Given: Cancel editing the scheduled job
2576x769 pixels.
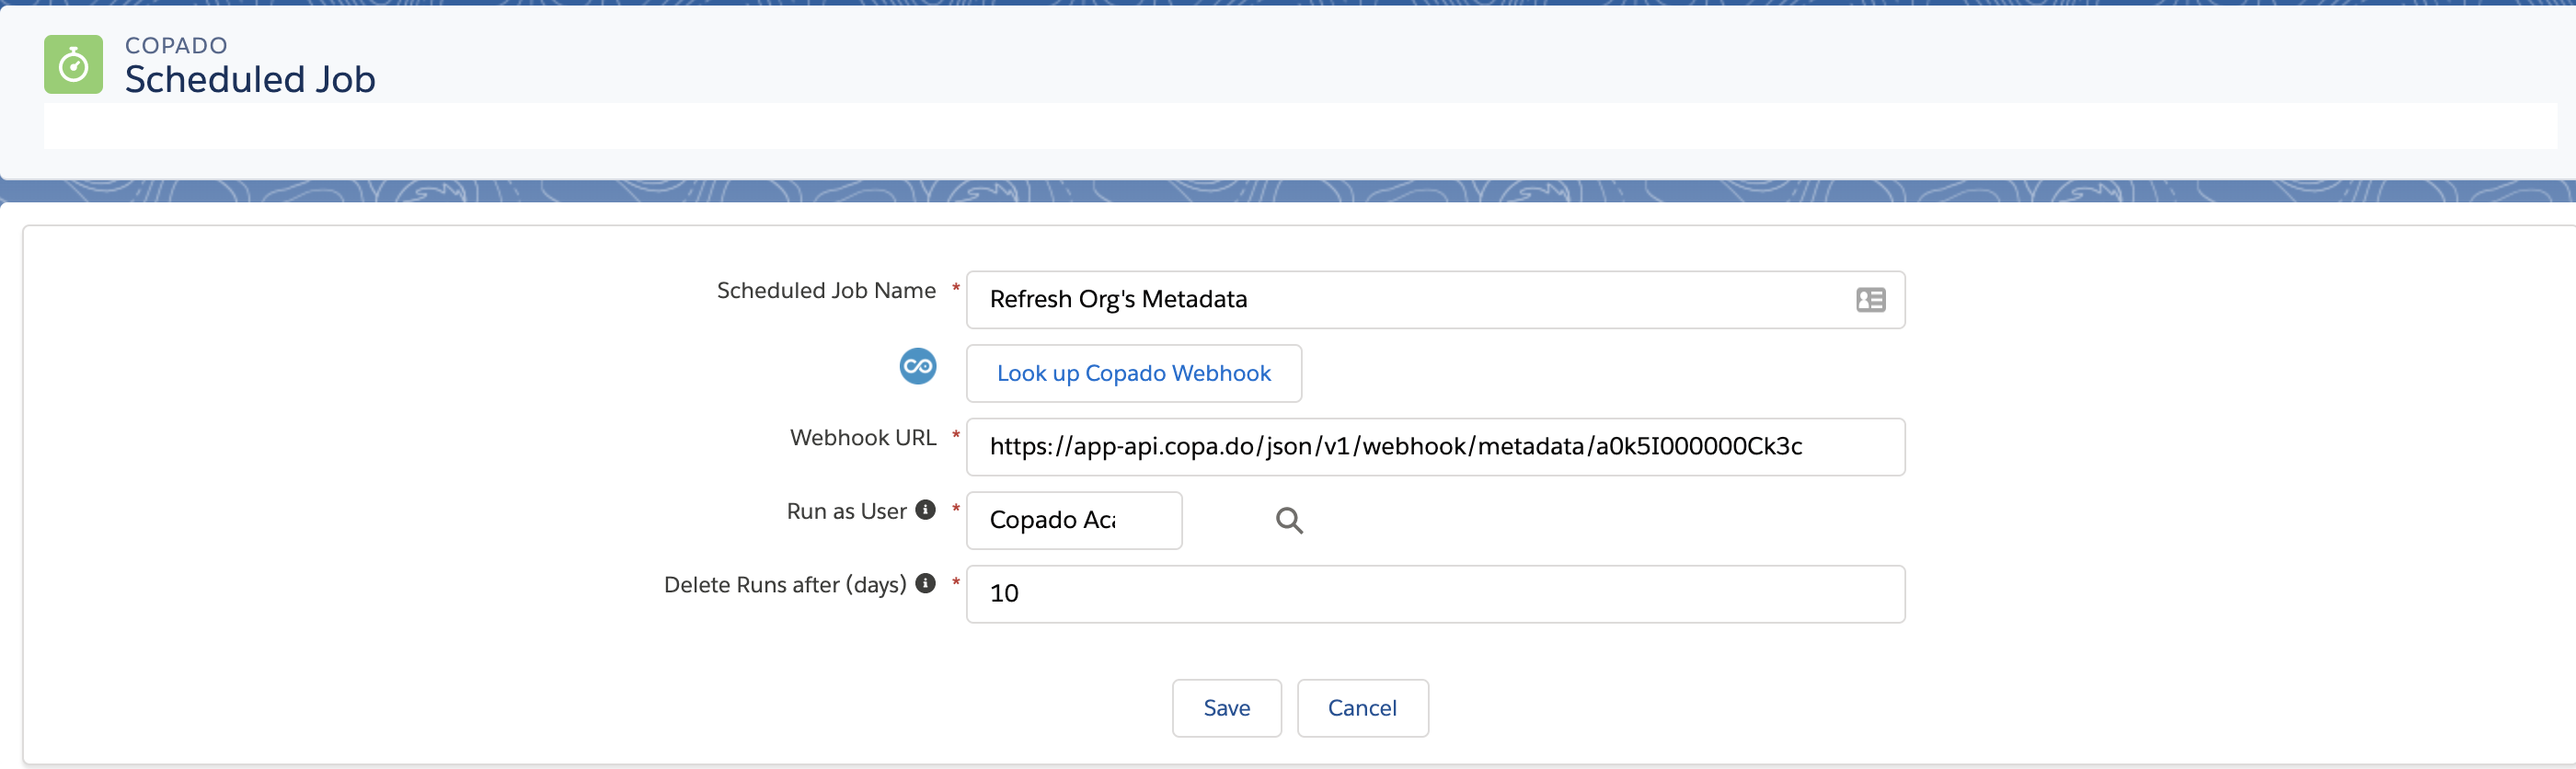Looking at the screenshot, I should point(1361,708).
